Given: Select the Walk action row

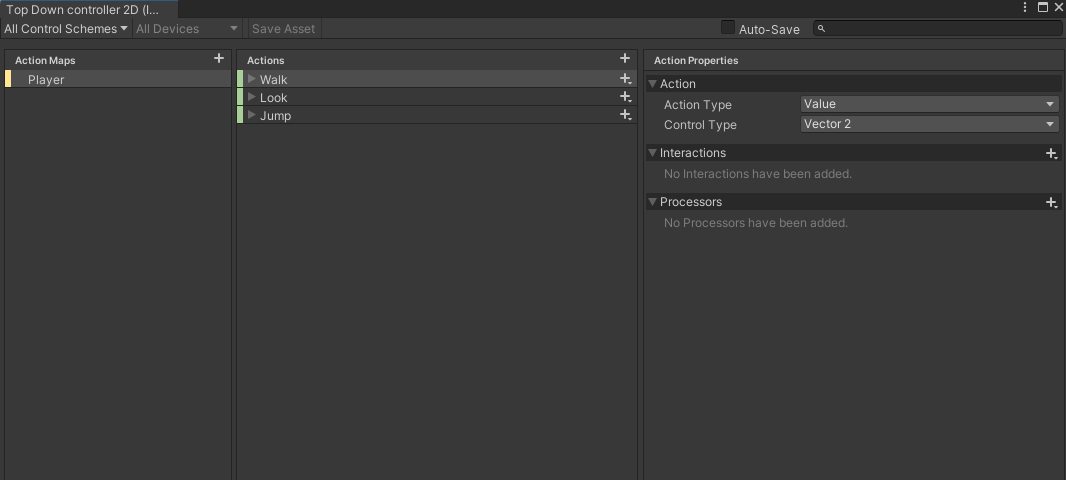Looking at the screenshot, I should [x=436, y=79].
